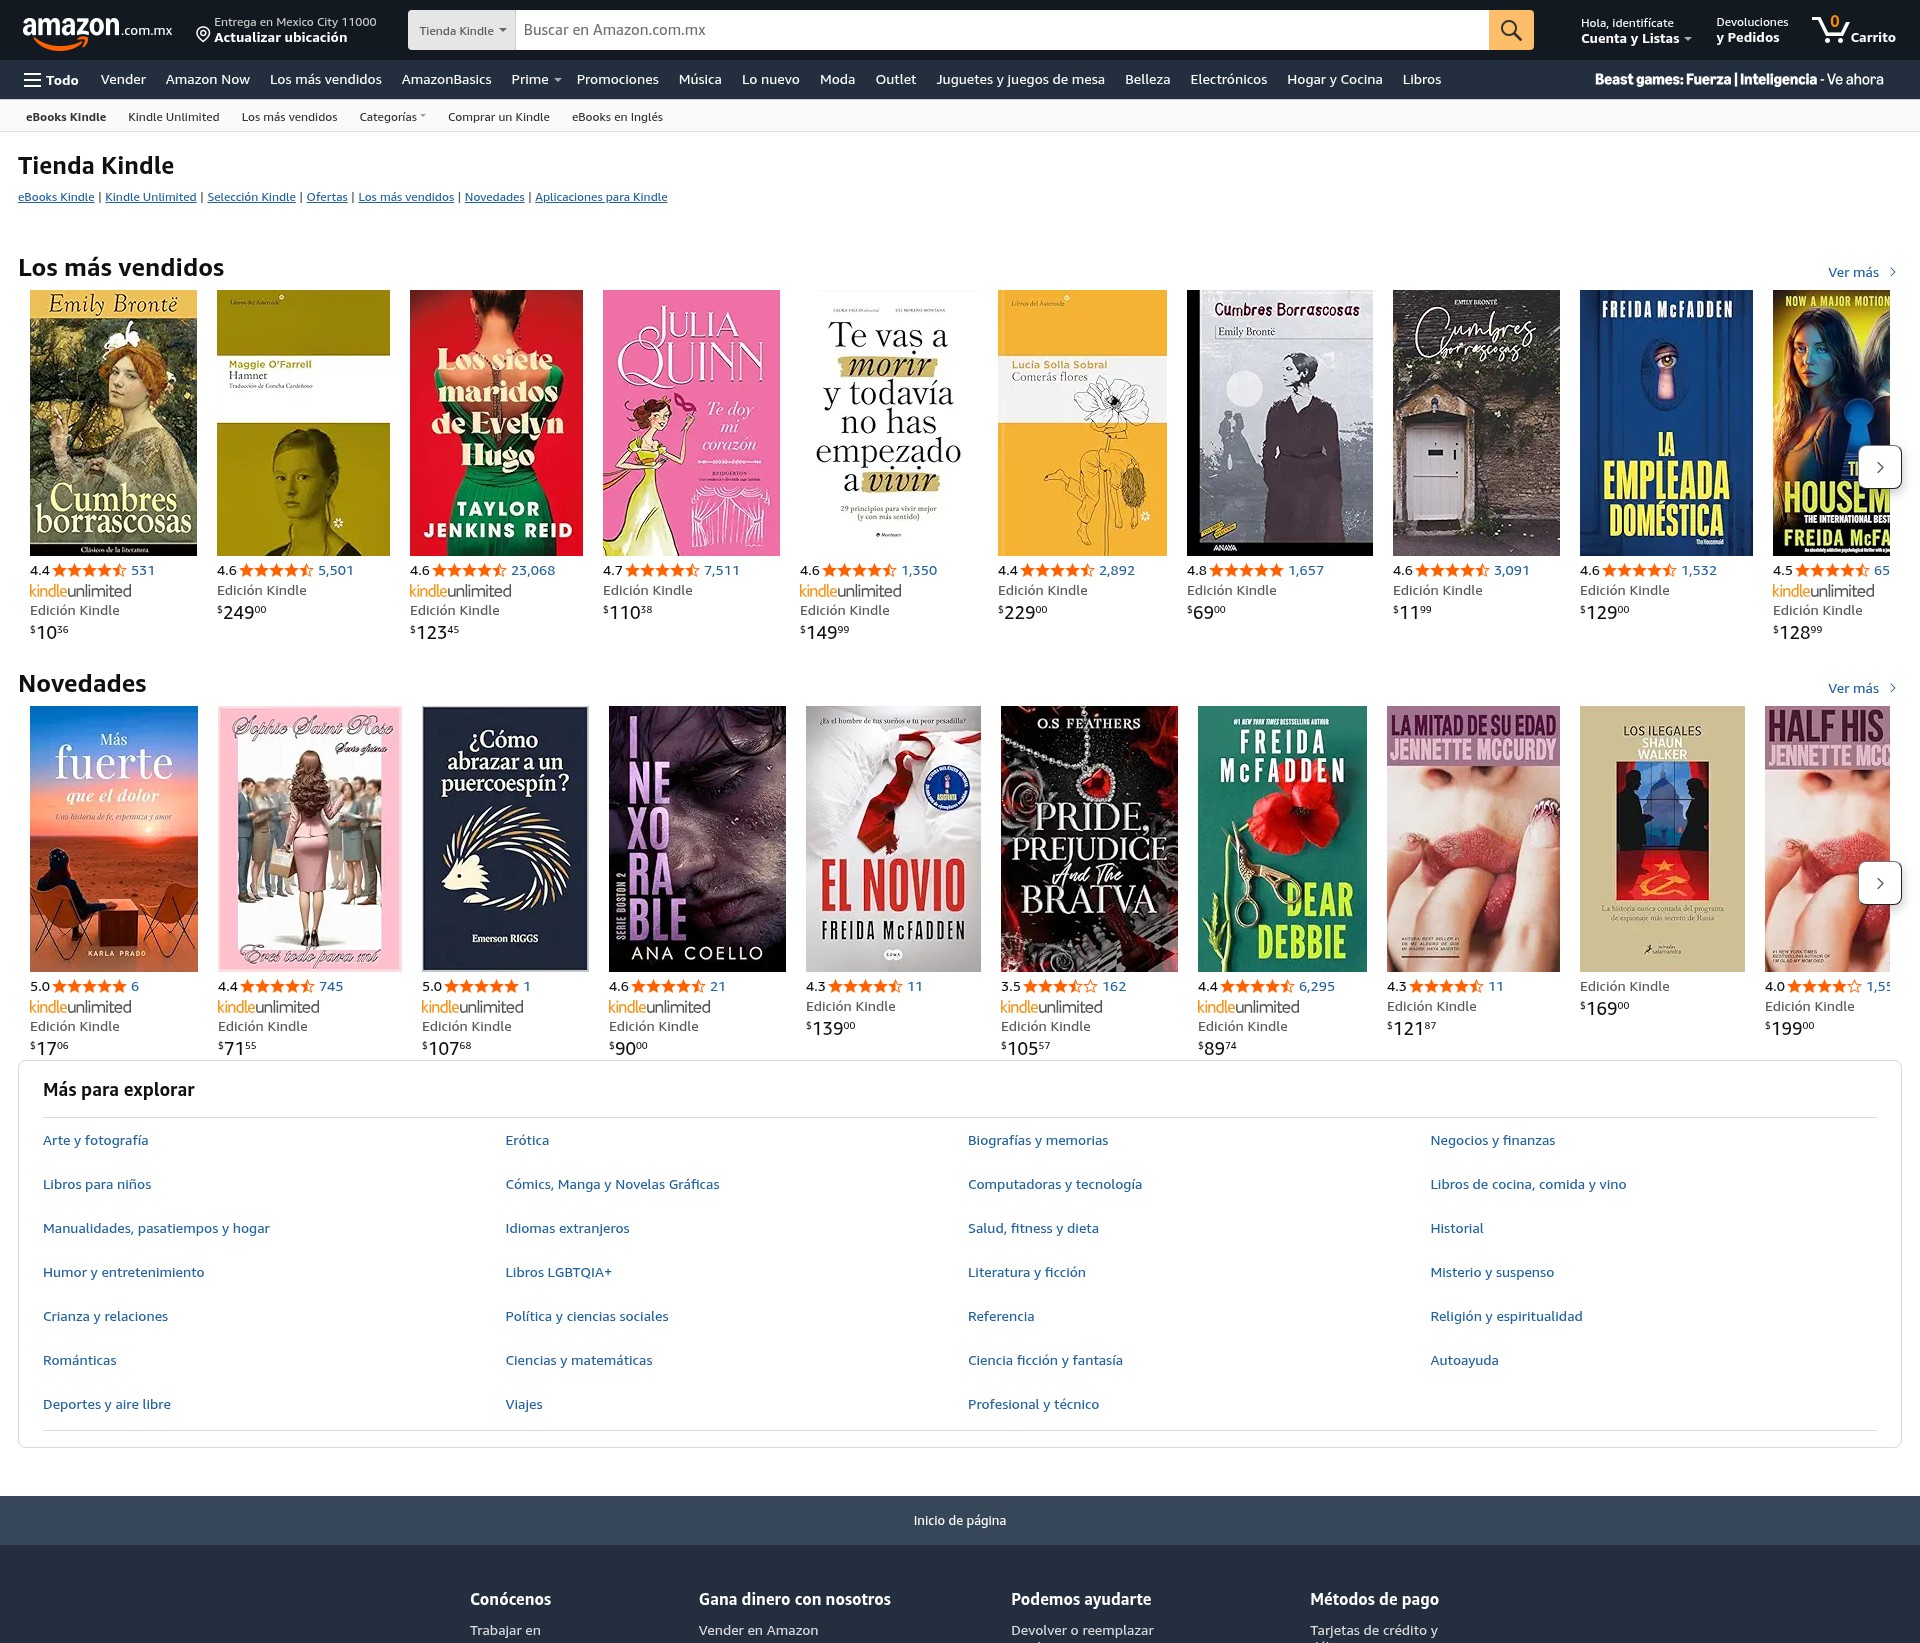Screen dimensions: 1920x1643
Task: Select Los más vendidos in main navigation
Action: pyautogui.click(x=326, y=80)
